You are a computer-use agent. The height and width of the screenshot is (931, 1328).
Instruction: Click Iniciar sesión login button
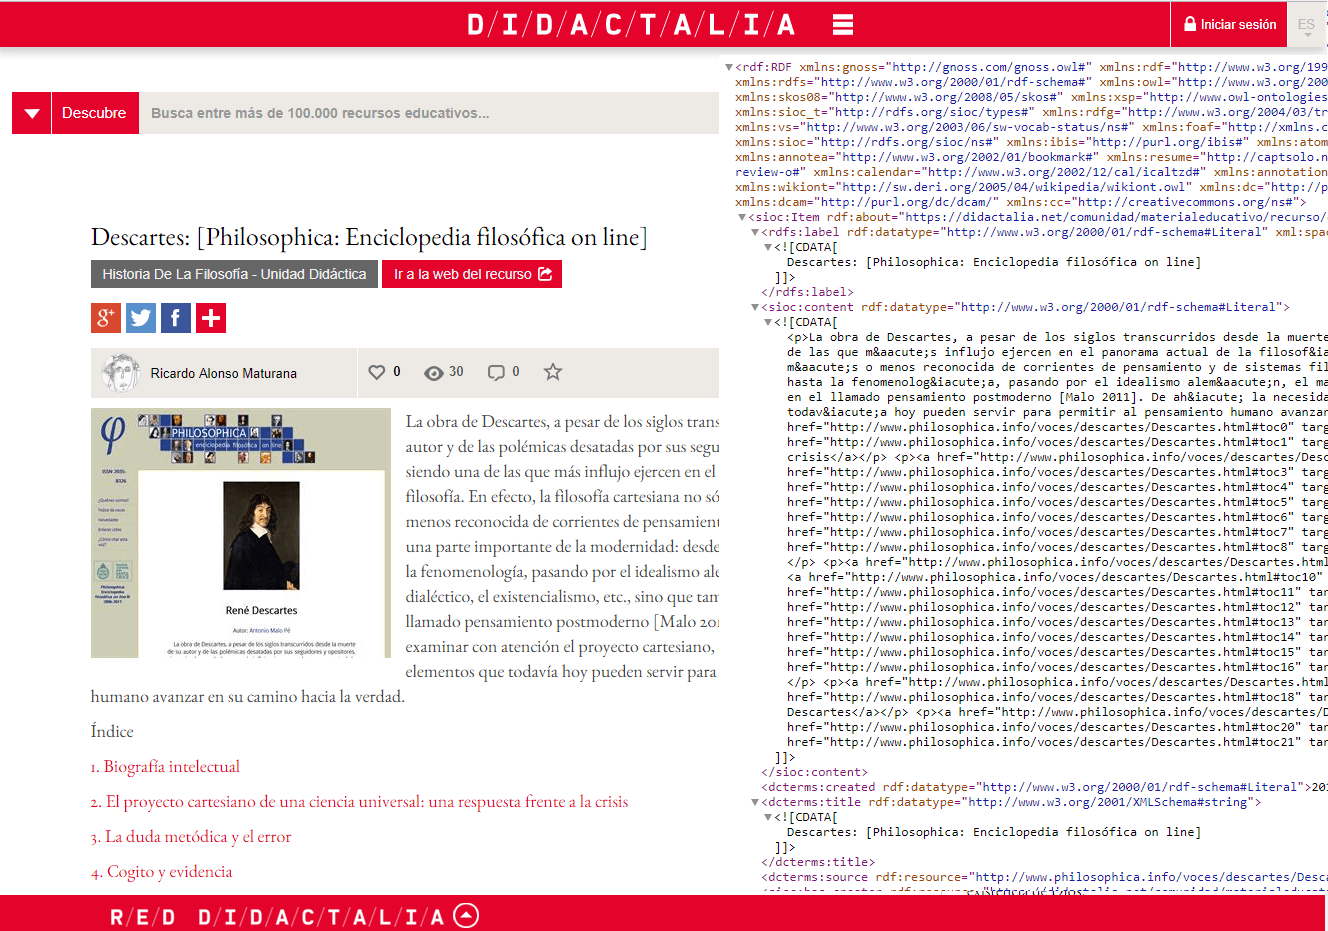[x=1230, y=24]
